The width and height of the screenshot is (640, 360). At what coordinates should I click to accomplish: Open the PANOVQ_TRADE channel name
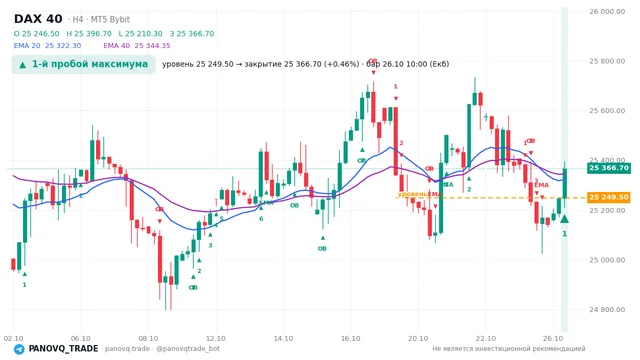point(63,349)
